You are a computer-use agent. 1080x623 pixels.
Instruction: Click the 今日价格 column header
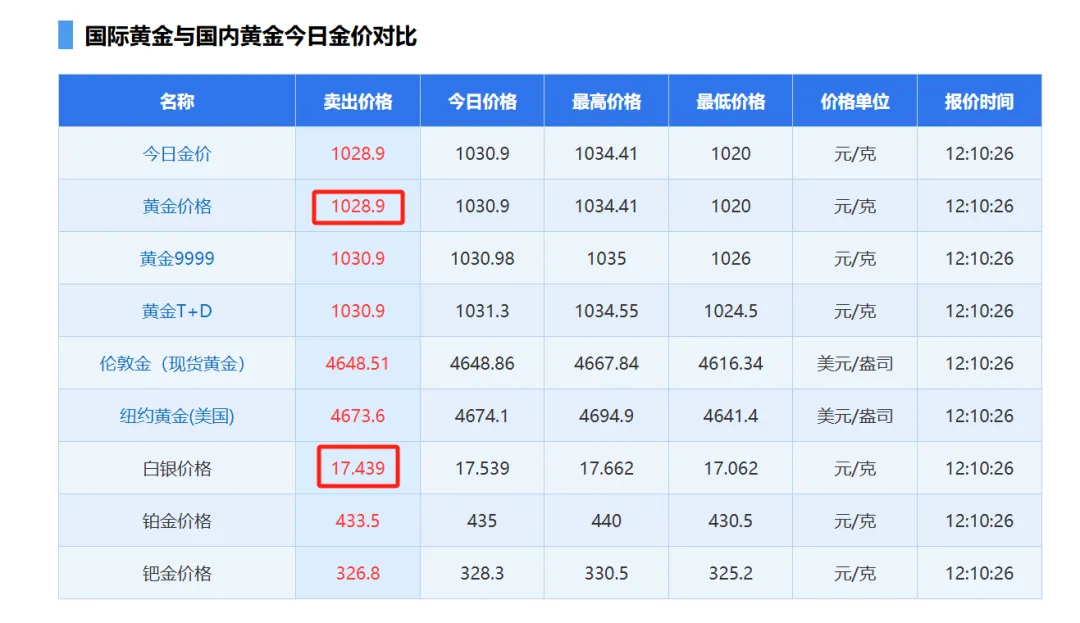[482, 101]
